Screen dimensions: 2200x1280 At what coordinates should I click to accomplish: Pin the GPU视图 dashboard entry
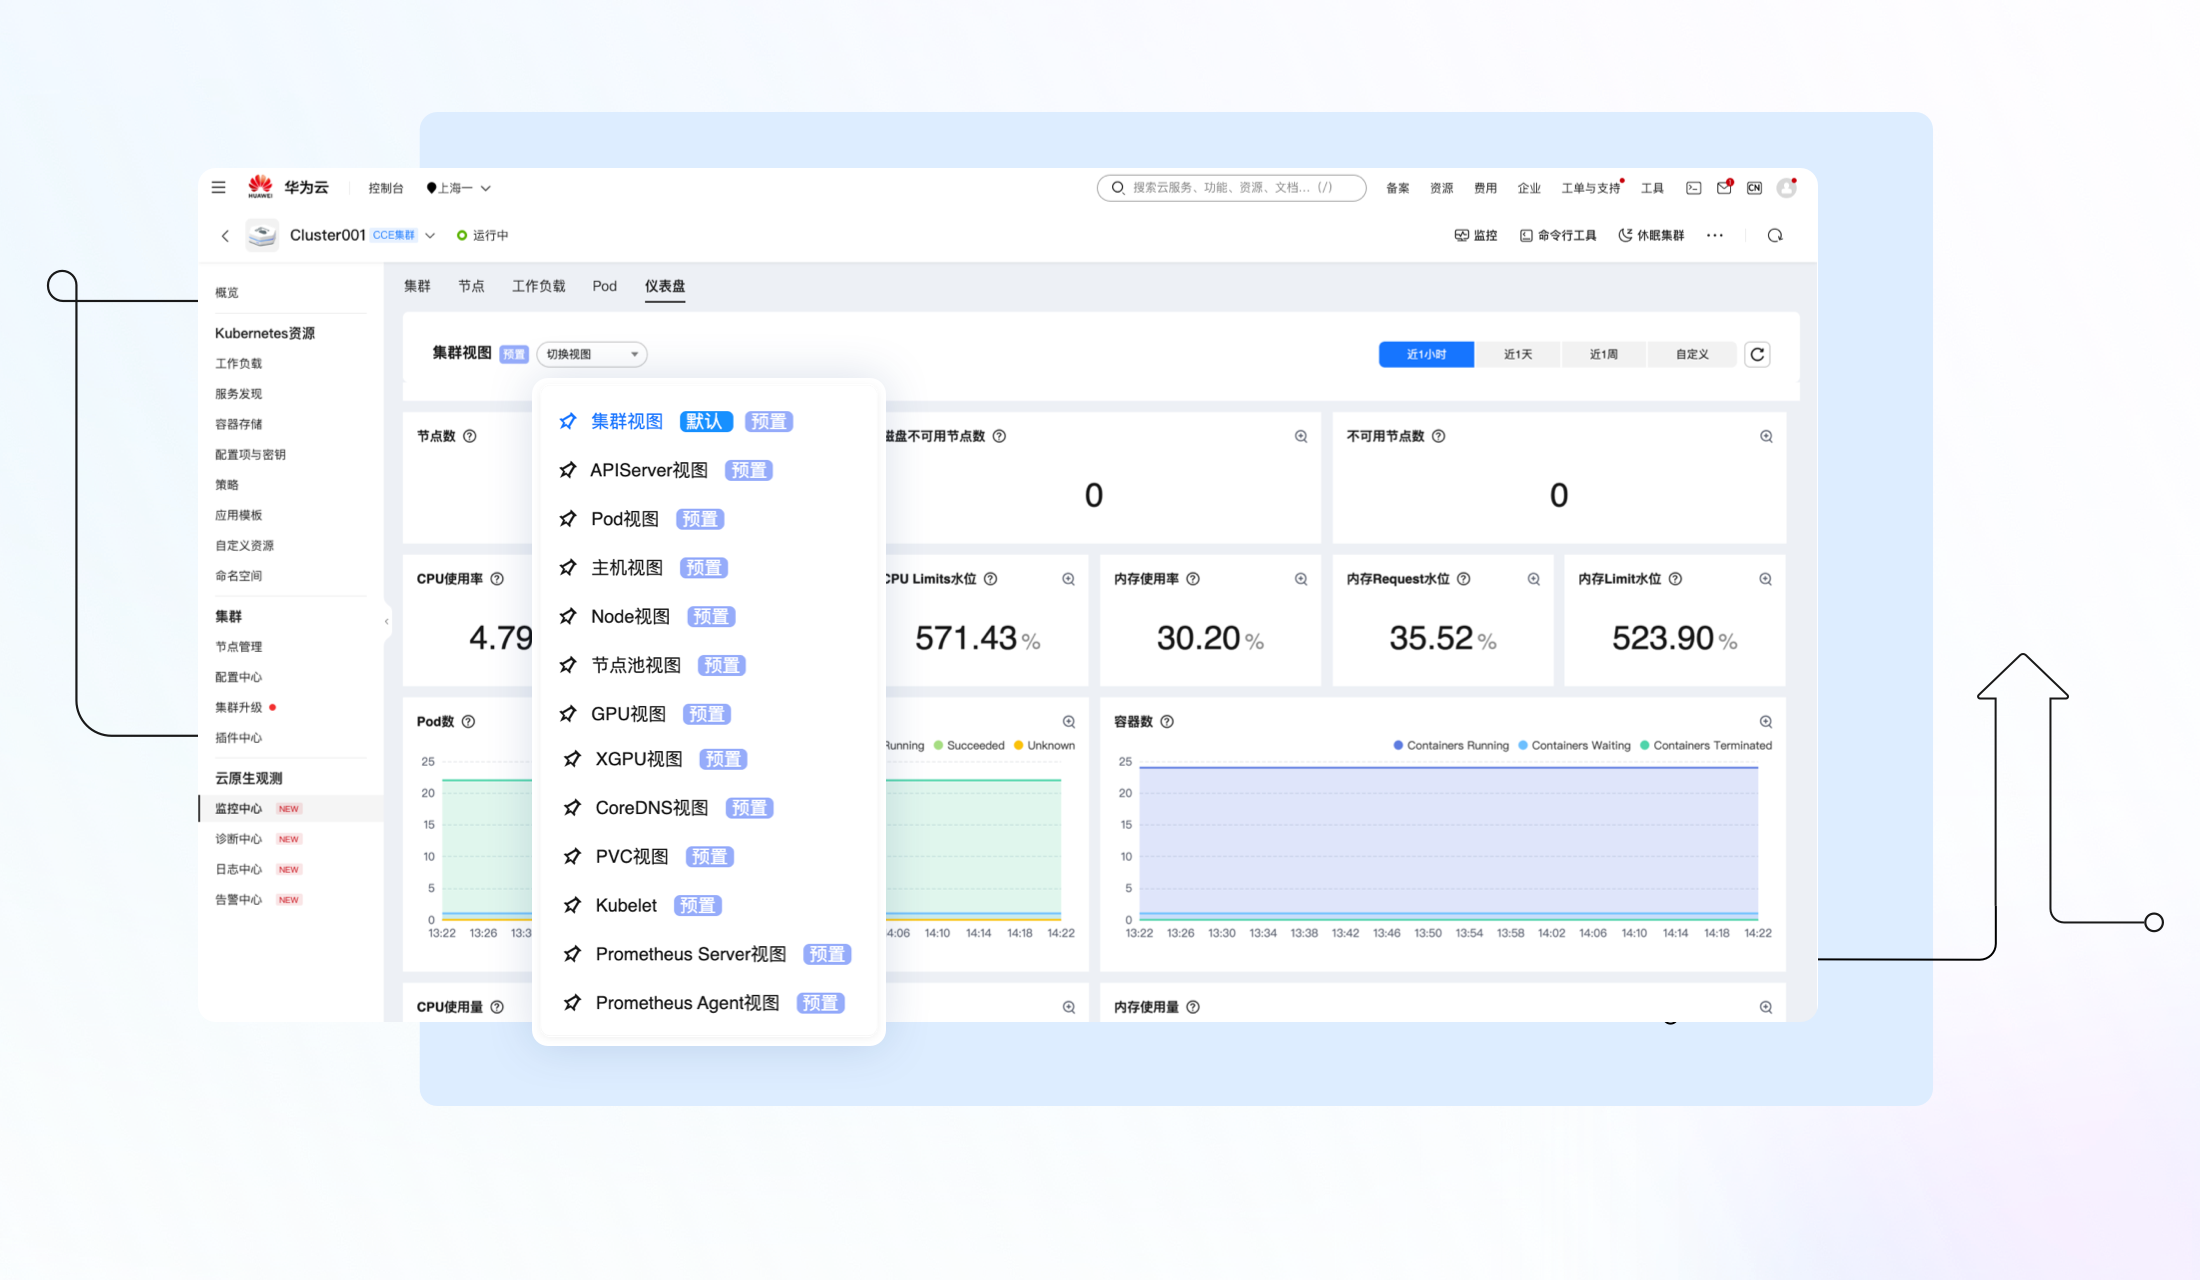click(568, 714)
